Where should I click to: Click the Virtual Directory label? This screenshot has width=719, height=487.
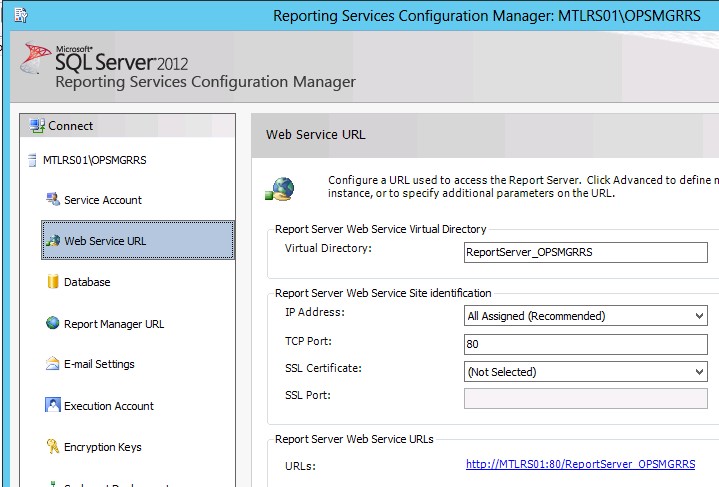pos(328,248)
